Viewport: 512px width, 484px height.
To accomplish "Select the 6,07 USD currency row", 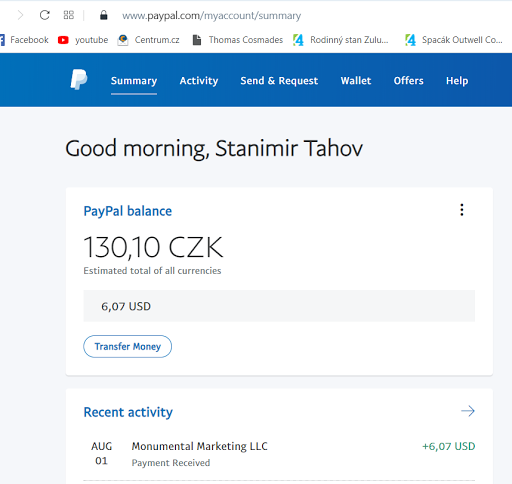I will (279, 306).
